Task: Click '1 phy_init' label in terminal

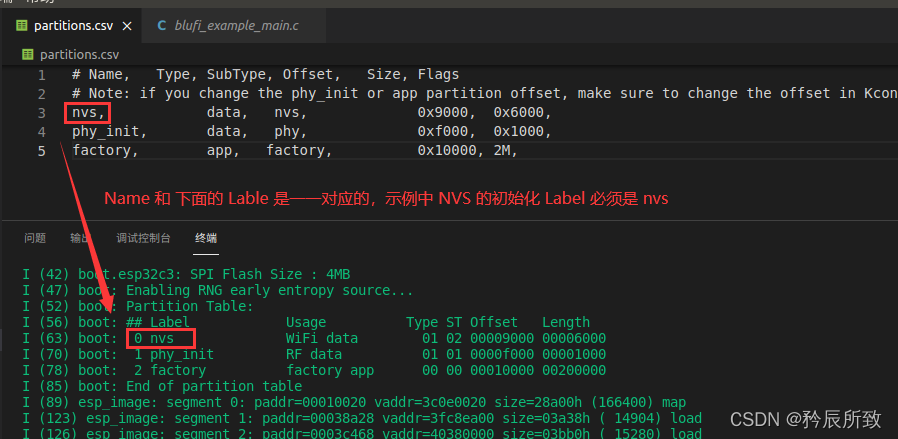Action: [174, 354]
